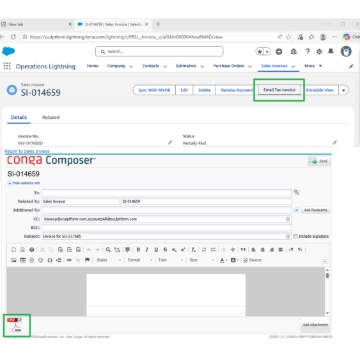
Task: Click the Insert Table editor icon
Action: tap(23, 260)
